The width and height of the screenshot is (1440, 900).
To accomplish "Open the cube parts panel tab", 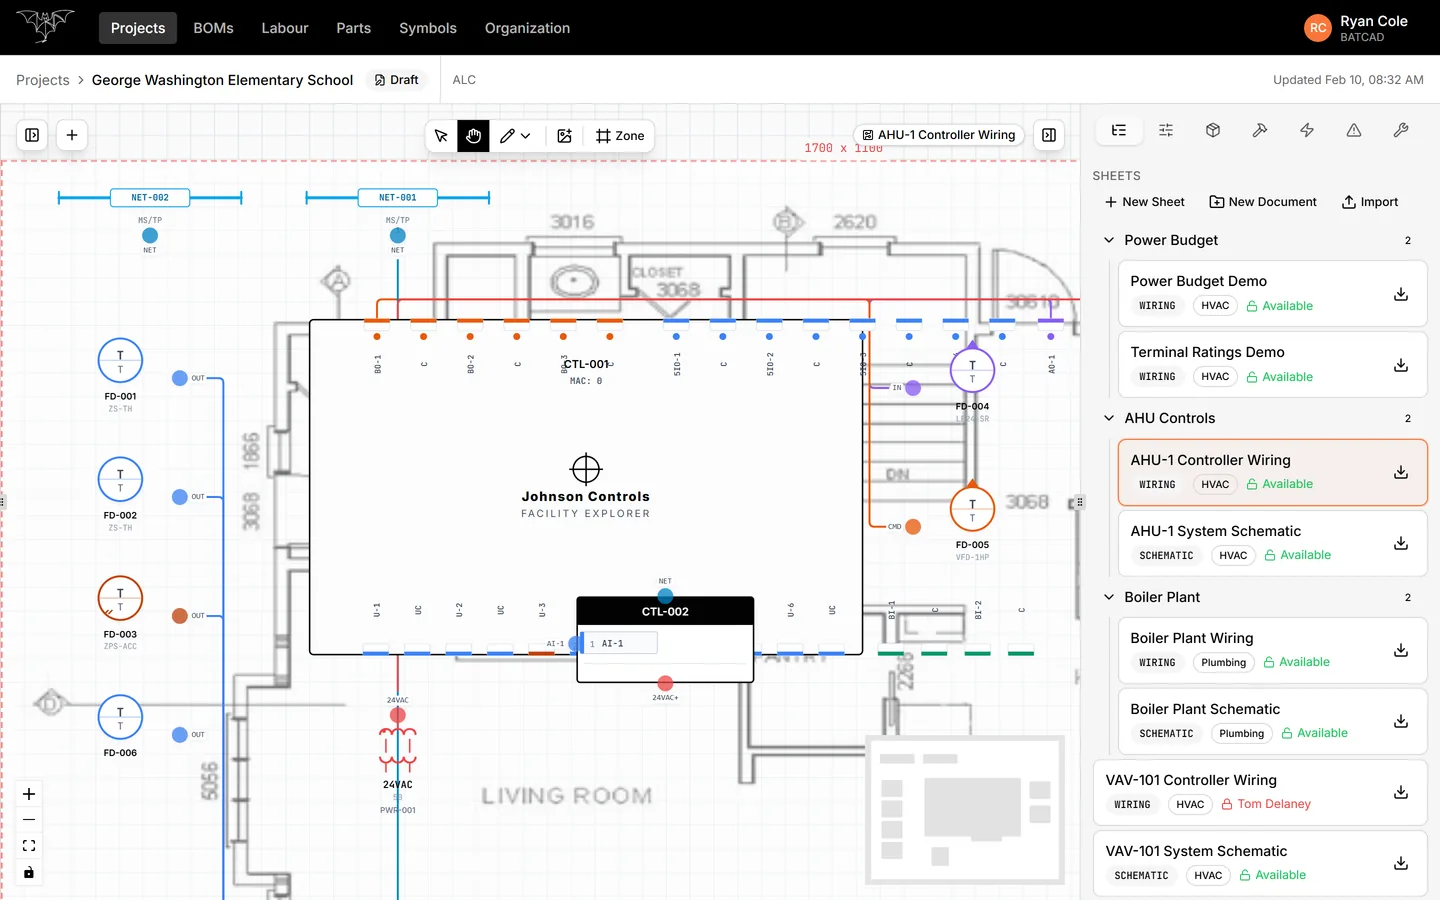I will pyautogui.click(x=1213, y=130).
